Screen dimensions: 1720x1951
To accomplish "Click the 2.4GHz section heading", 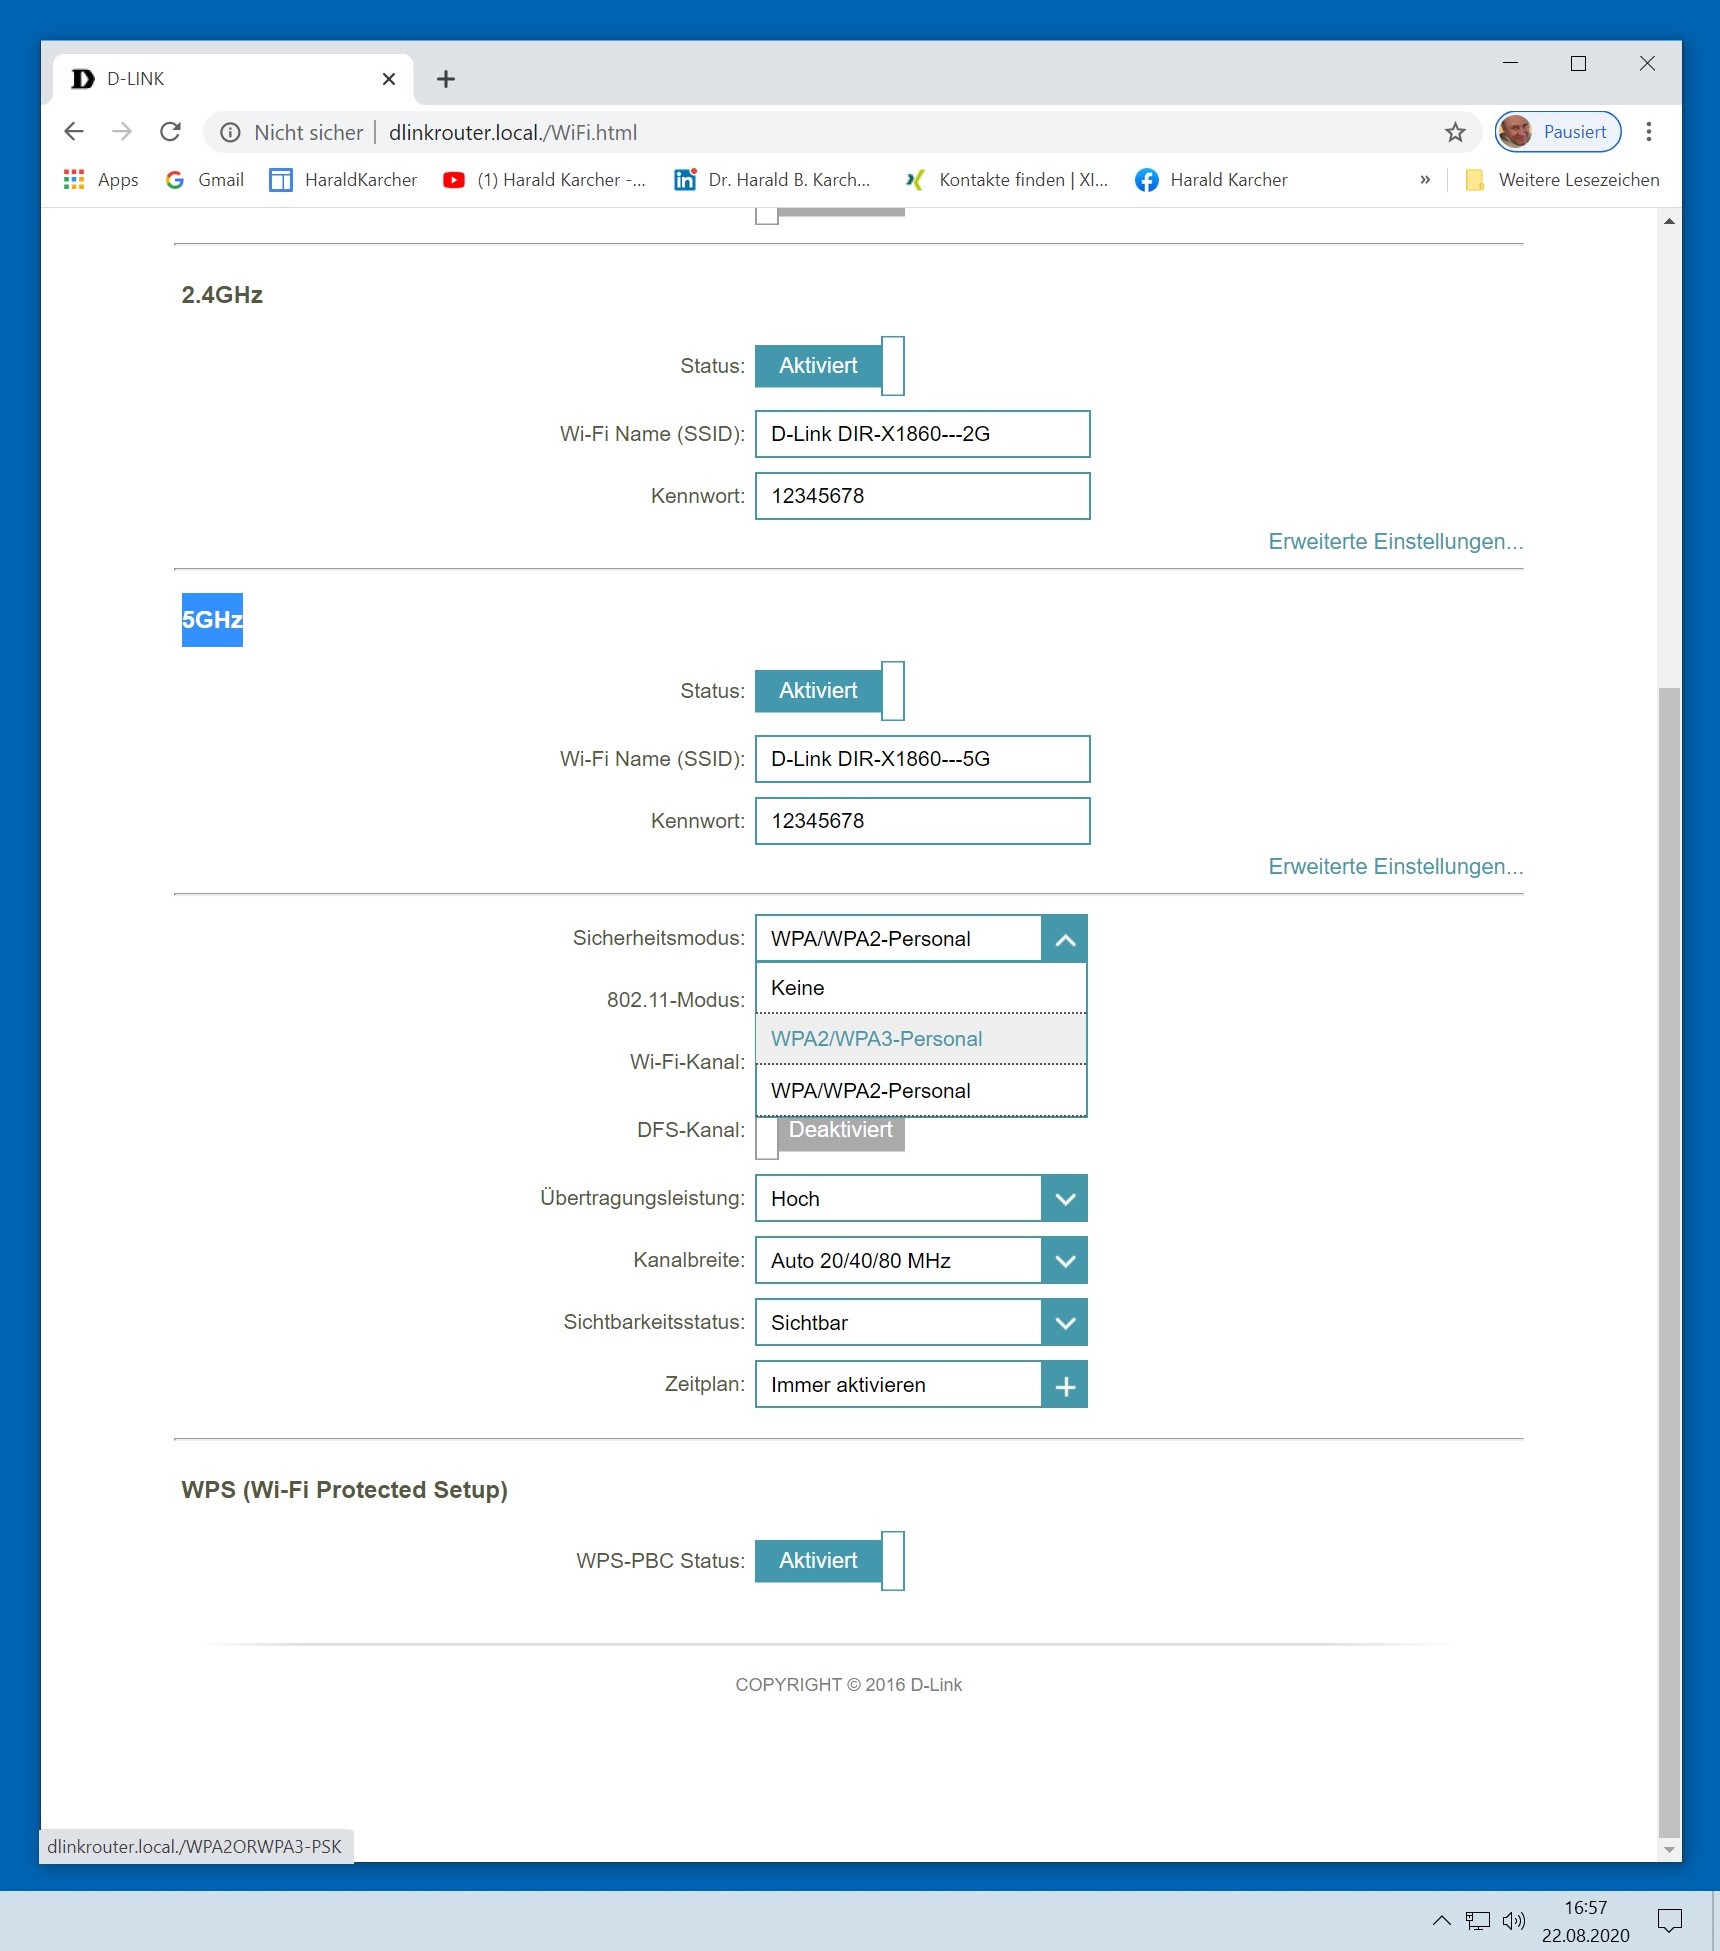I will point(222,295).
